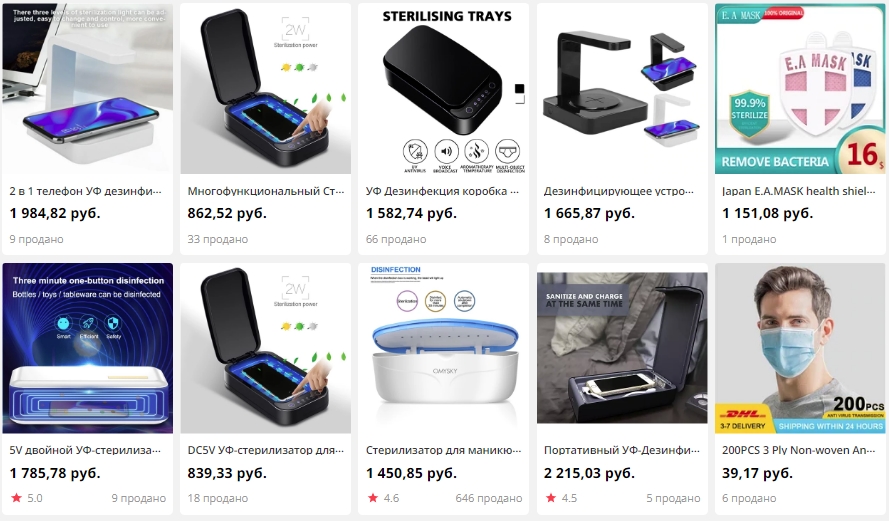View the Sanitize and Charge product photo

pyautogui.click(x=622, y=348)
